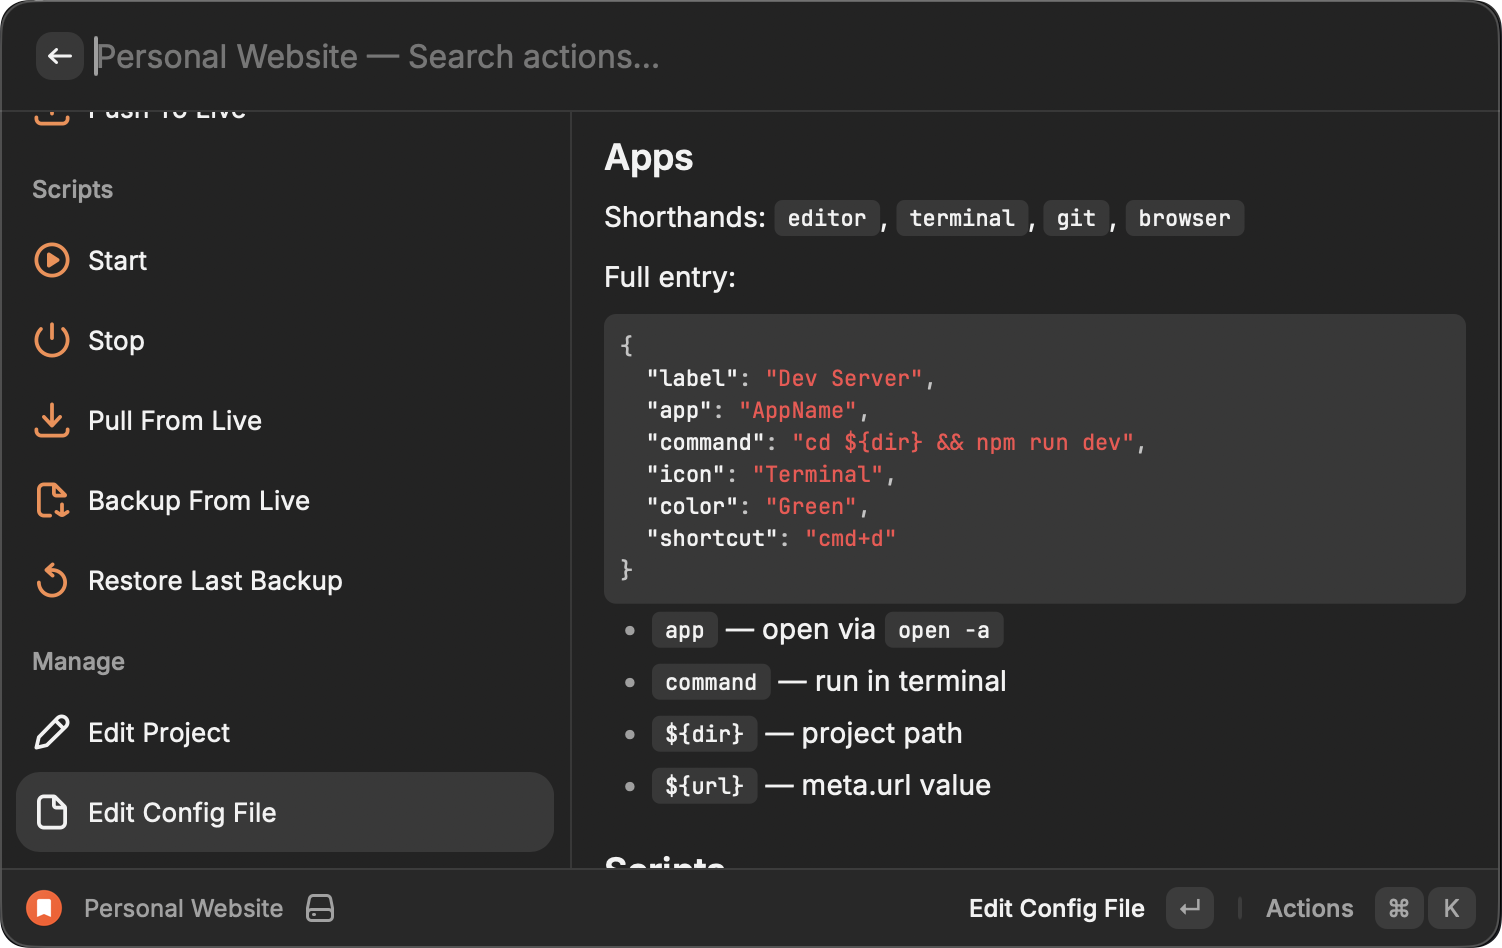The image size is (1502, 948).
Task: Click the document icon beside Edit Config File
Action: tap(51, 812)
